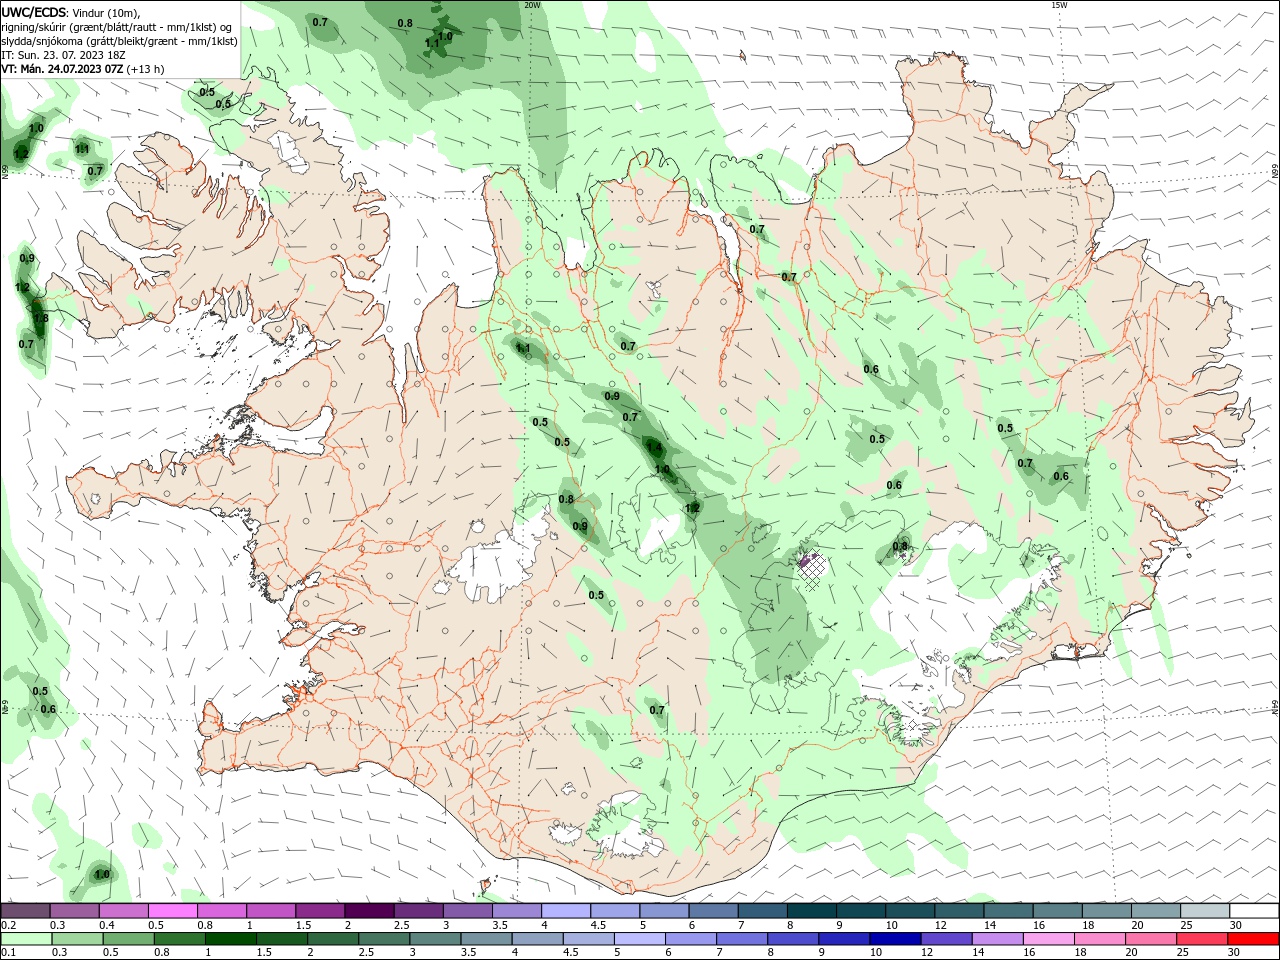Select the dark teal swatch labeled 8
Viewport: 1280px width, 960px height.
point(811,911)
